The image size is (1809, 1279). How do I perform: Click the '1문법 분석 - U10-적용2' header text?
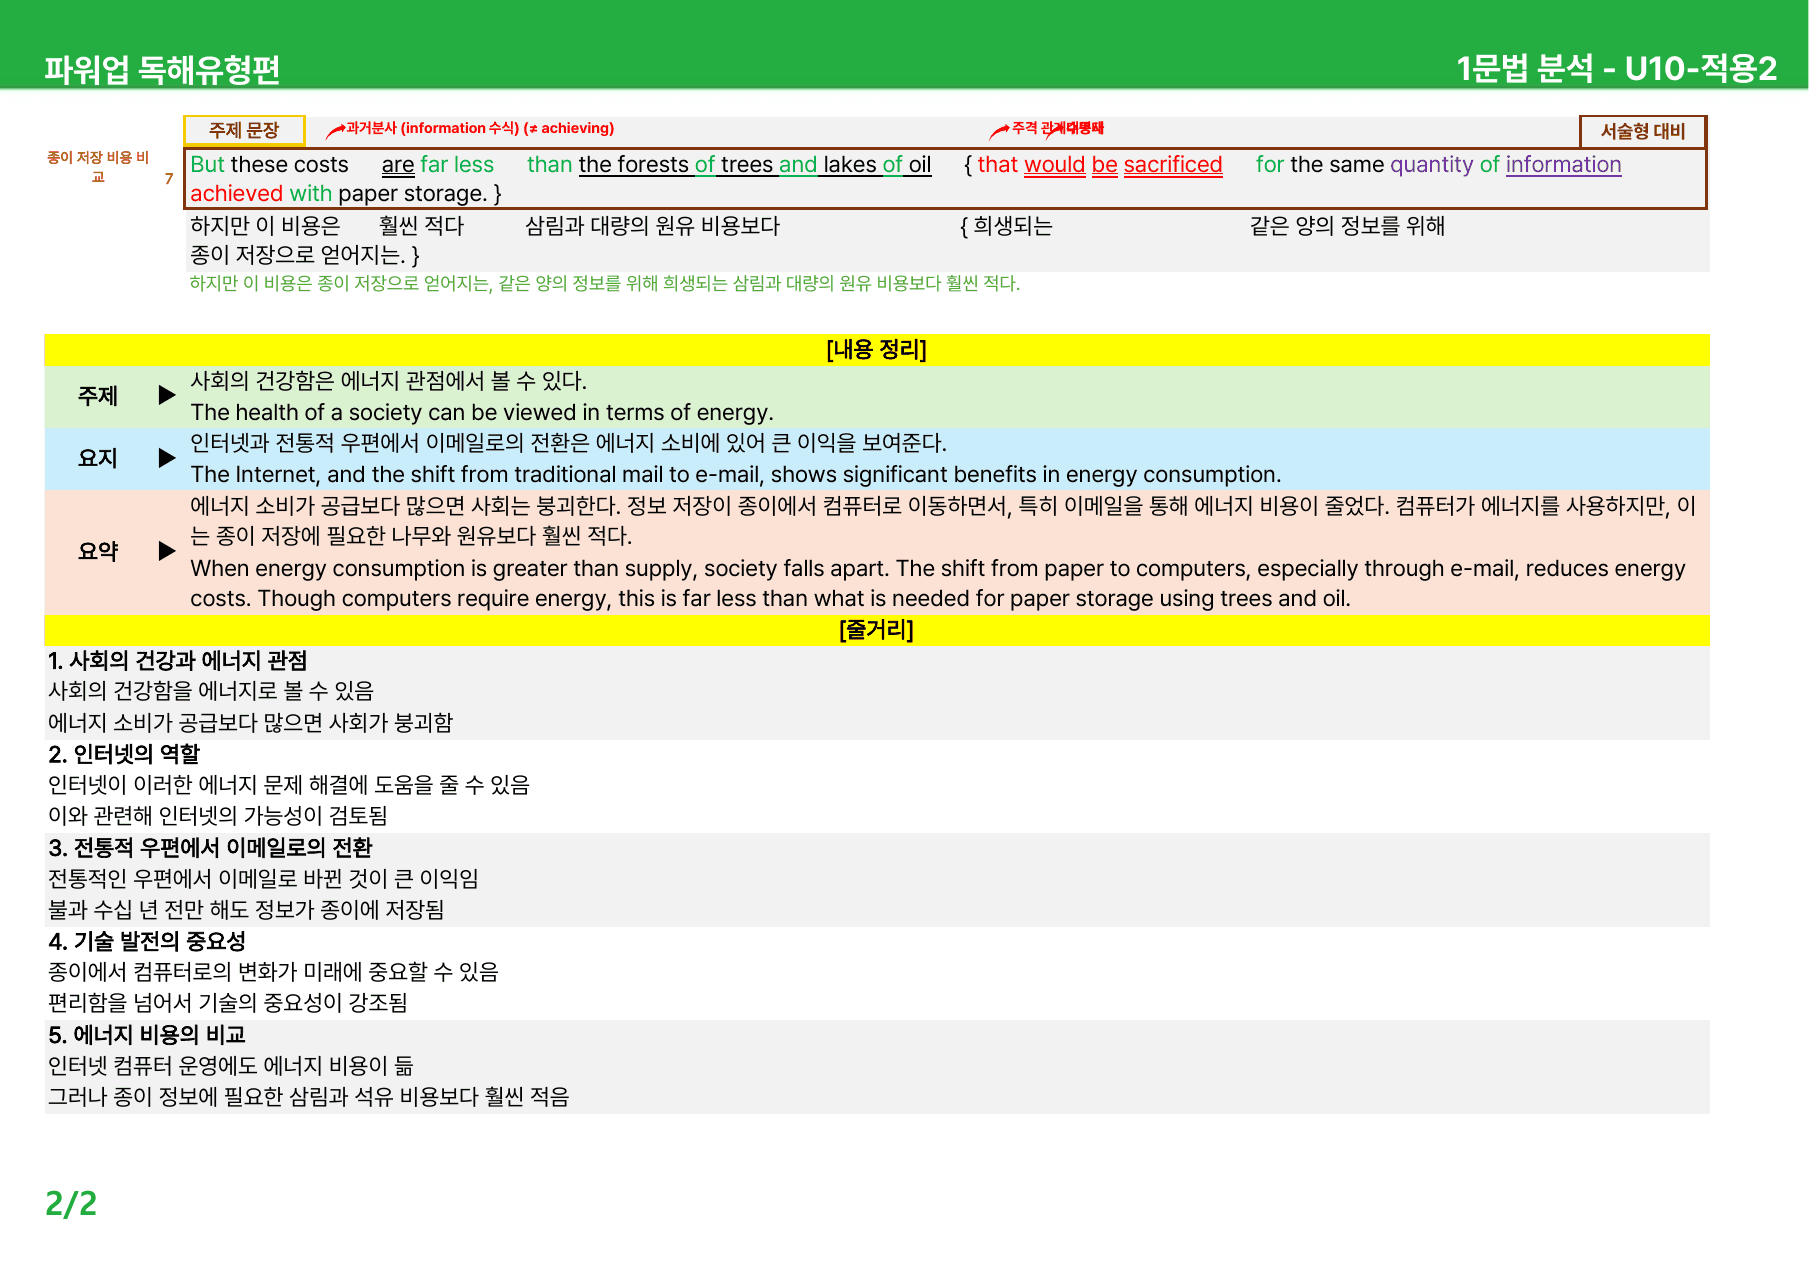pyautogui.click(x=1616, y=68)
